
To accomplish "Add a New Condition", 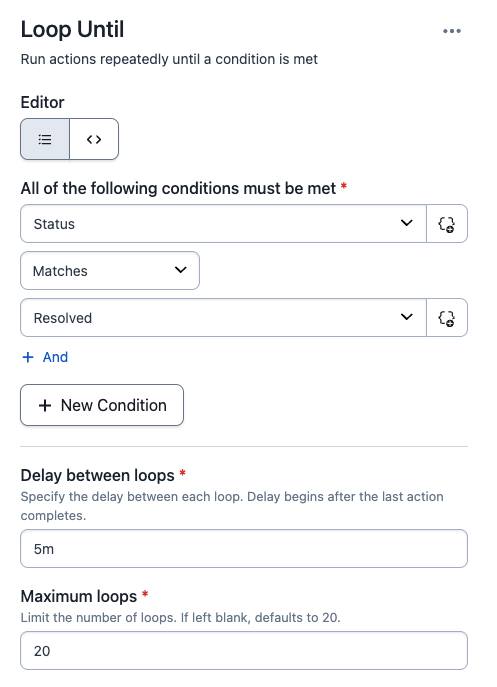I will click(102, 405).
